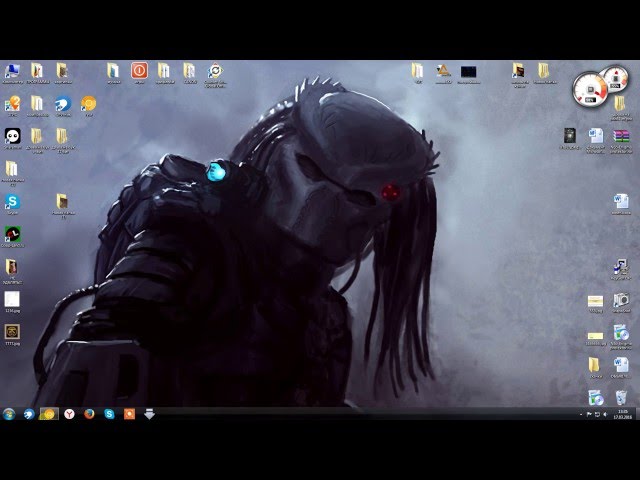Open the WinRAR archive icon
Screen dimensions: 640x480
[621, 136]
